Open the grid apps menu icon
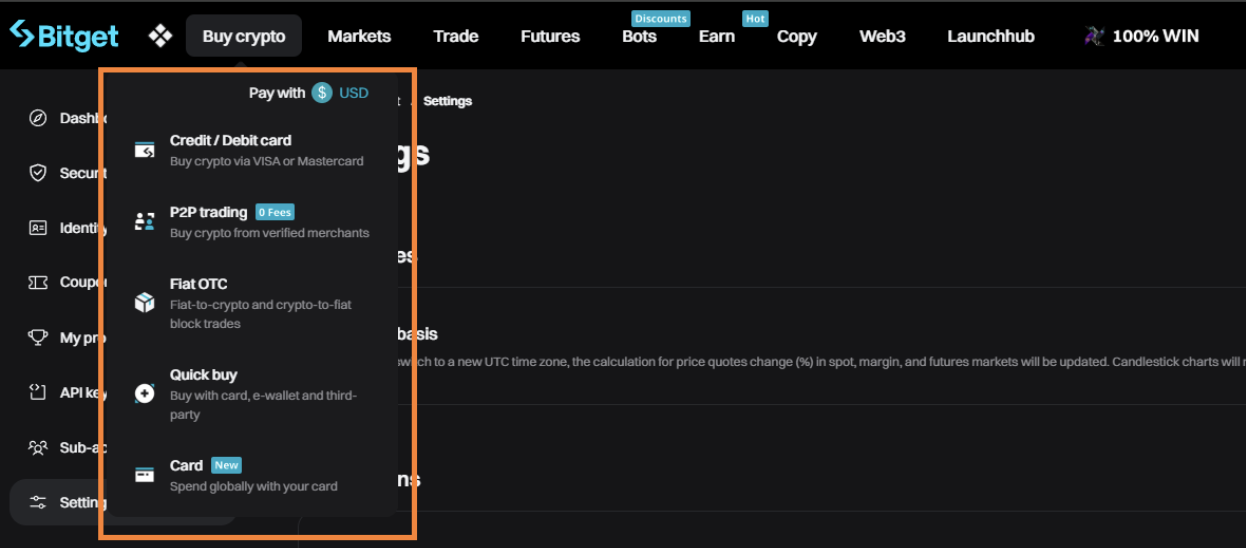The width and height of the screenshot is (1246, 548). [160, 36]
